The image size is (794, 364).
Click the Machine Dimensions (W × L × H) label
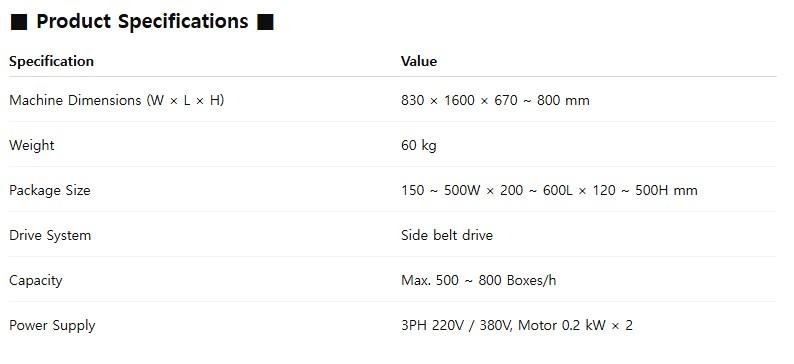[116, 100]
